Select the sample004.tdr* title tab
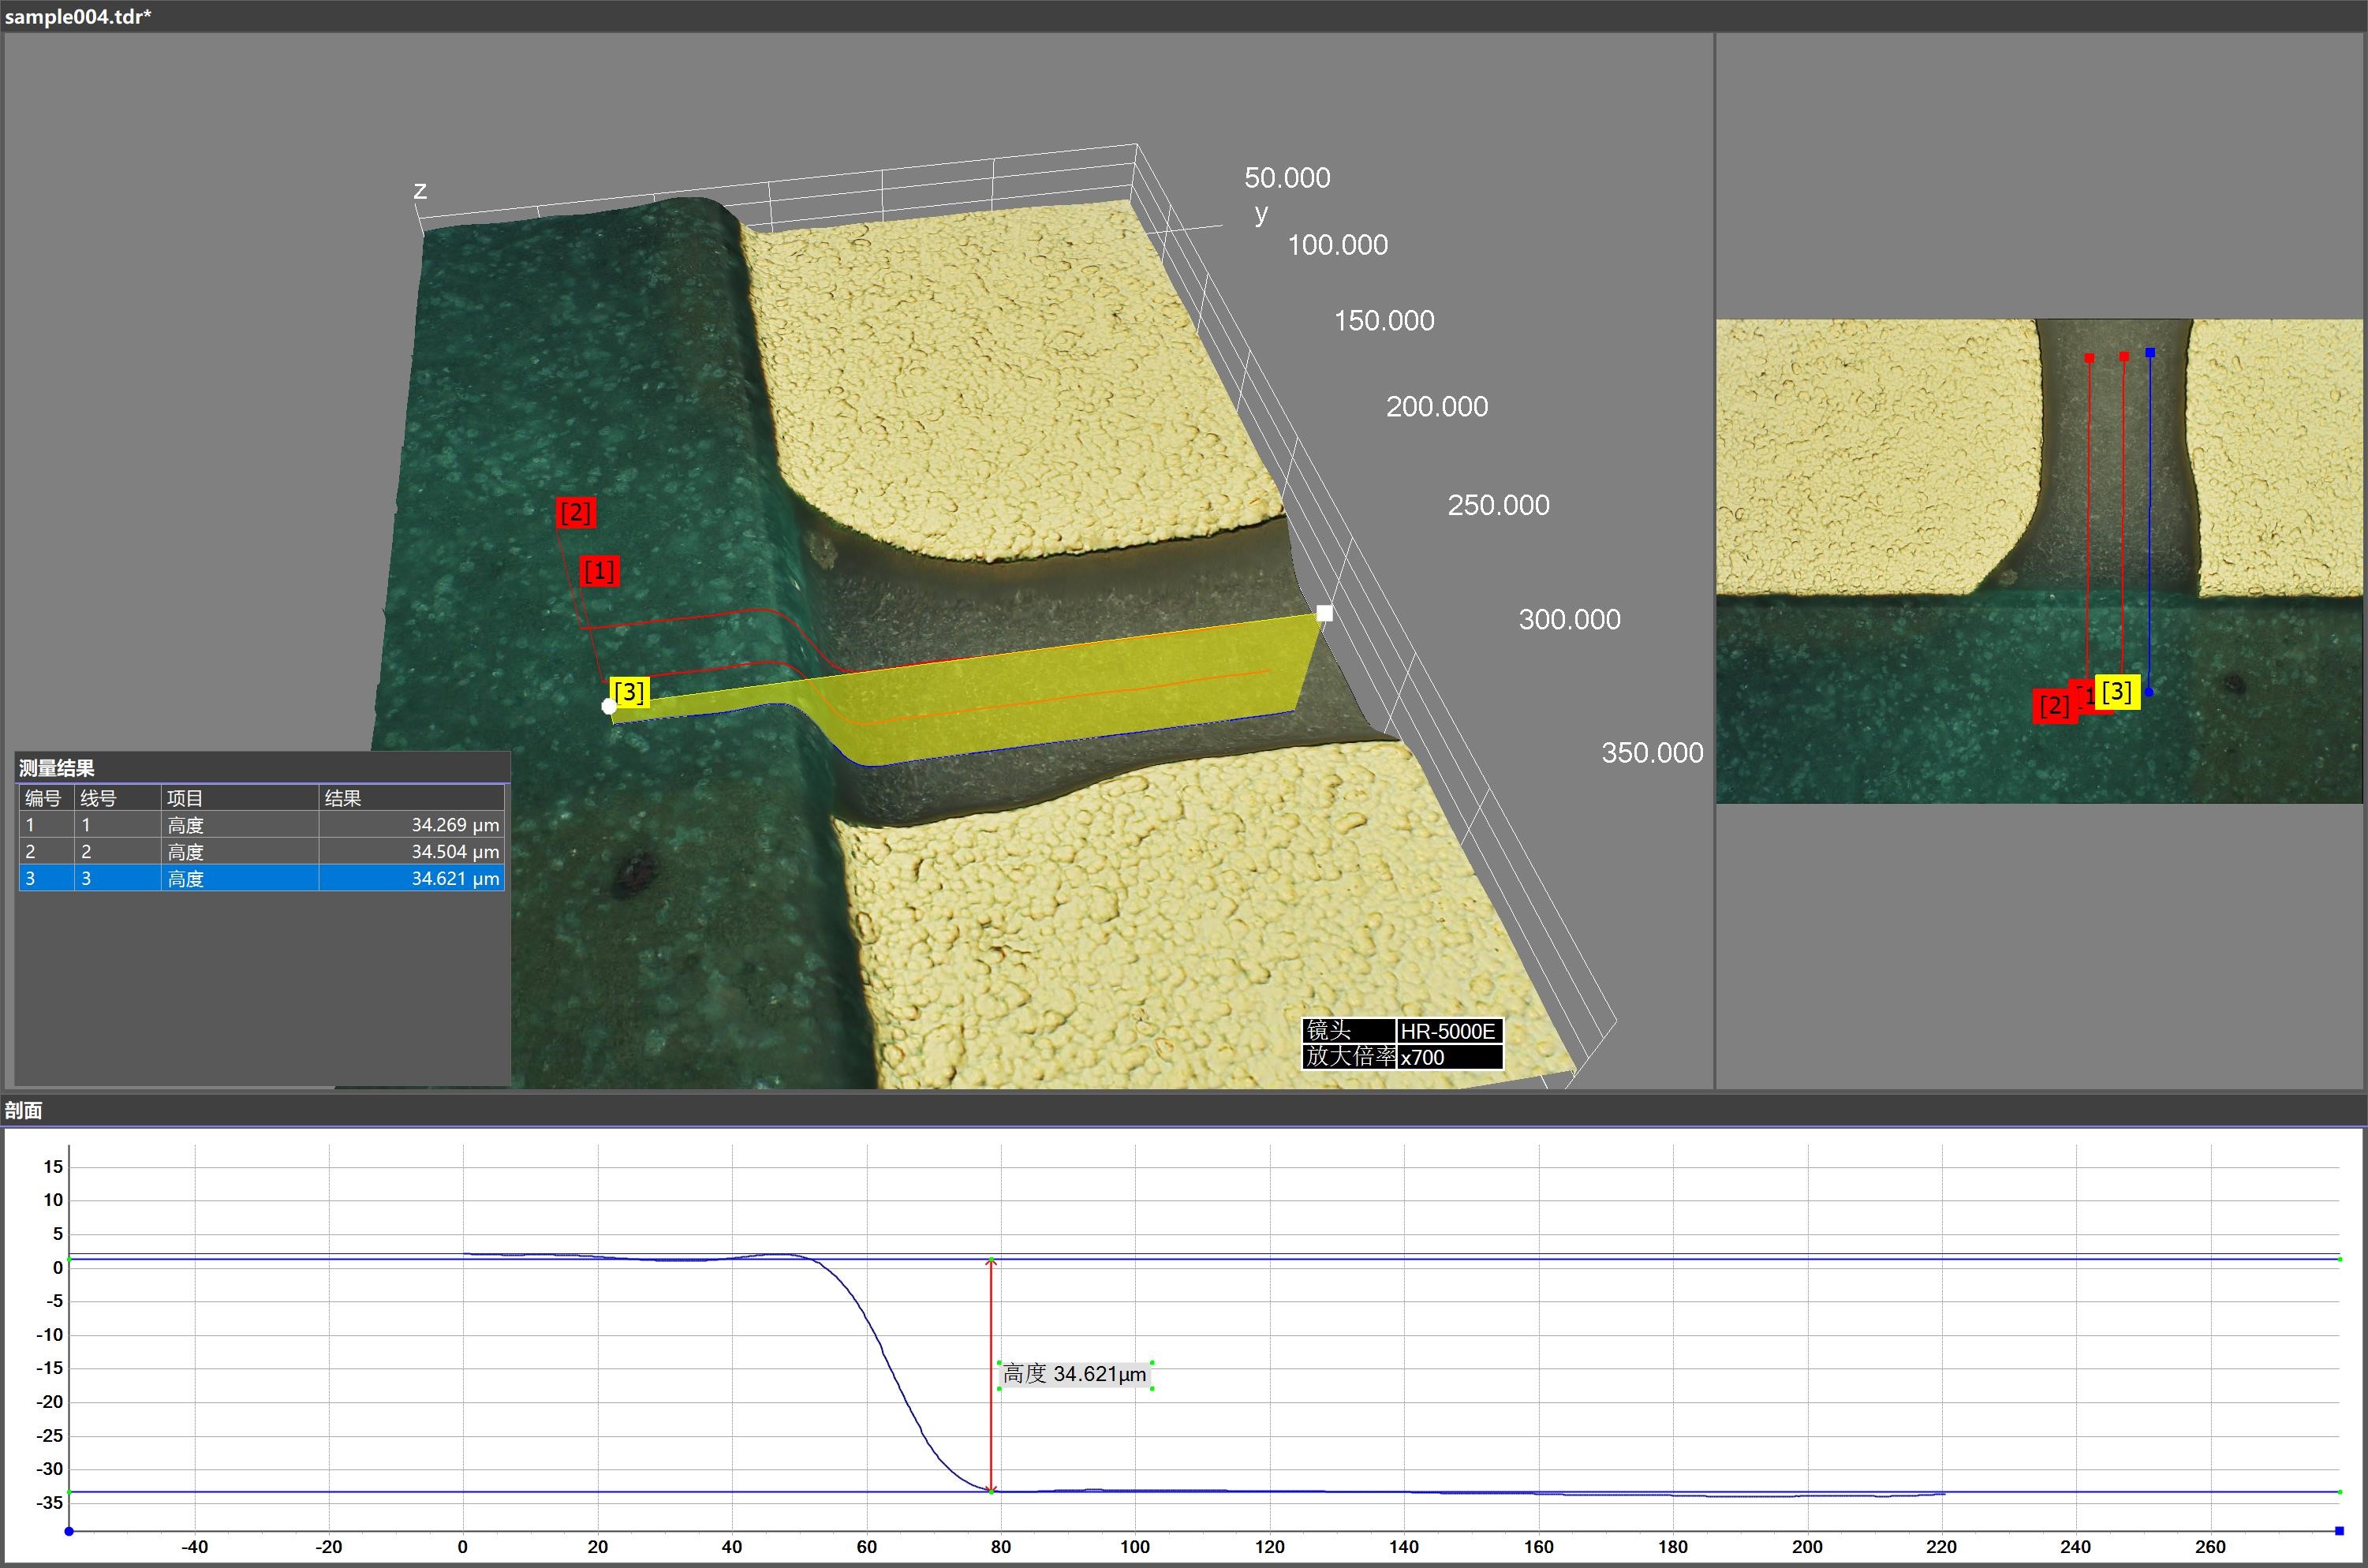The height and width of the screenshot is (1568, 2368). click(x=78, y=17)
